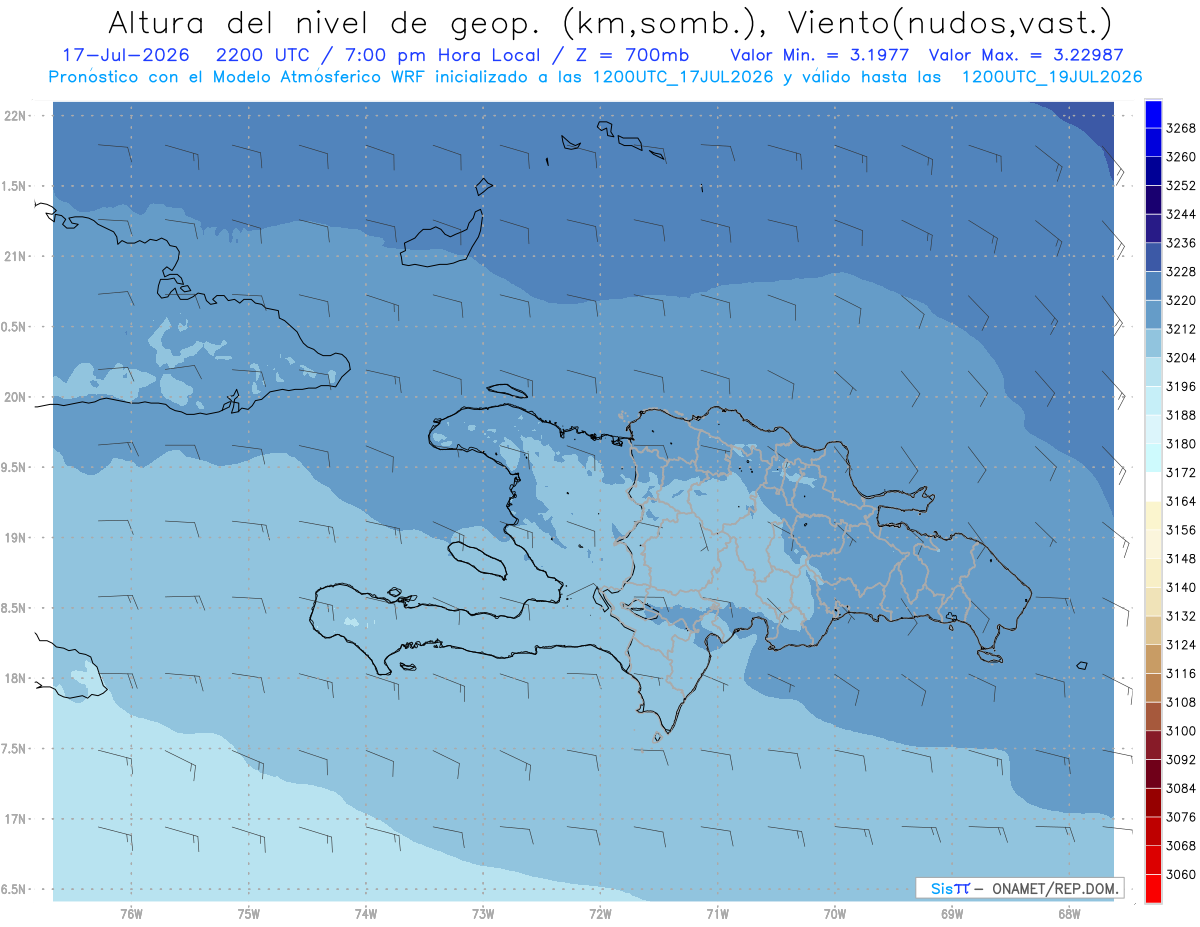Screen dimensions: 1200x927
Task: Click the longitude axis label "69W"
Action: pyautogui.click(x=952, y=913)
